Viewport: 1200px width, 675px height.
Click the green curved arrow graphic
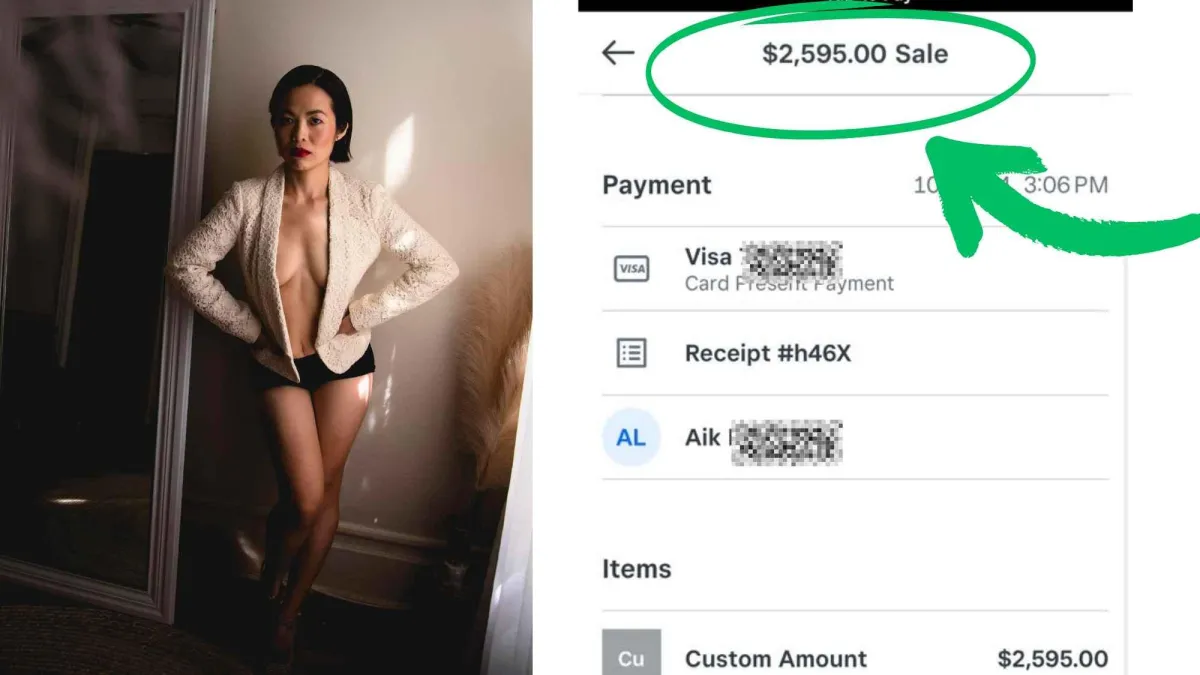(x=1060, y=200)
